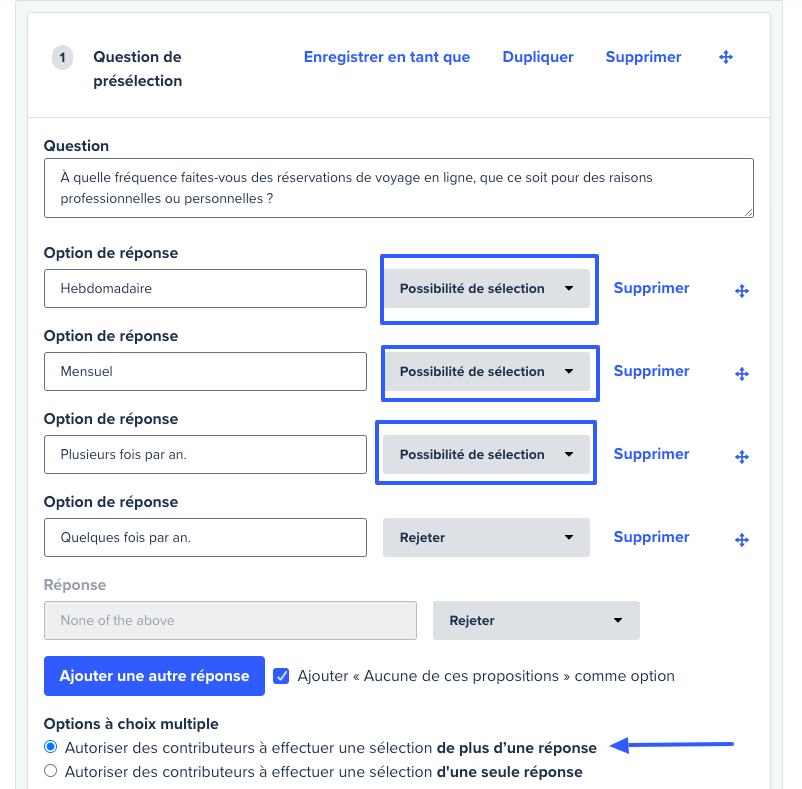Click inside the question text field
The image size is (802, 789).
398,188
